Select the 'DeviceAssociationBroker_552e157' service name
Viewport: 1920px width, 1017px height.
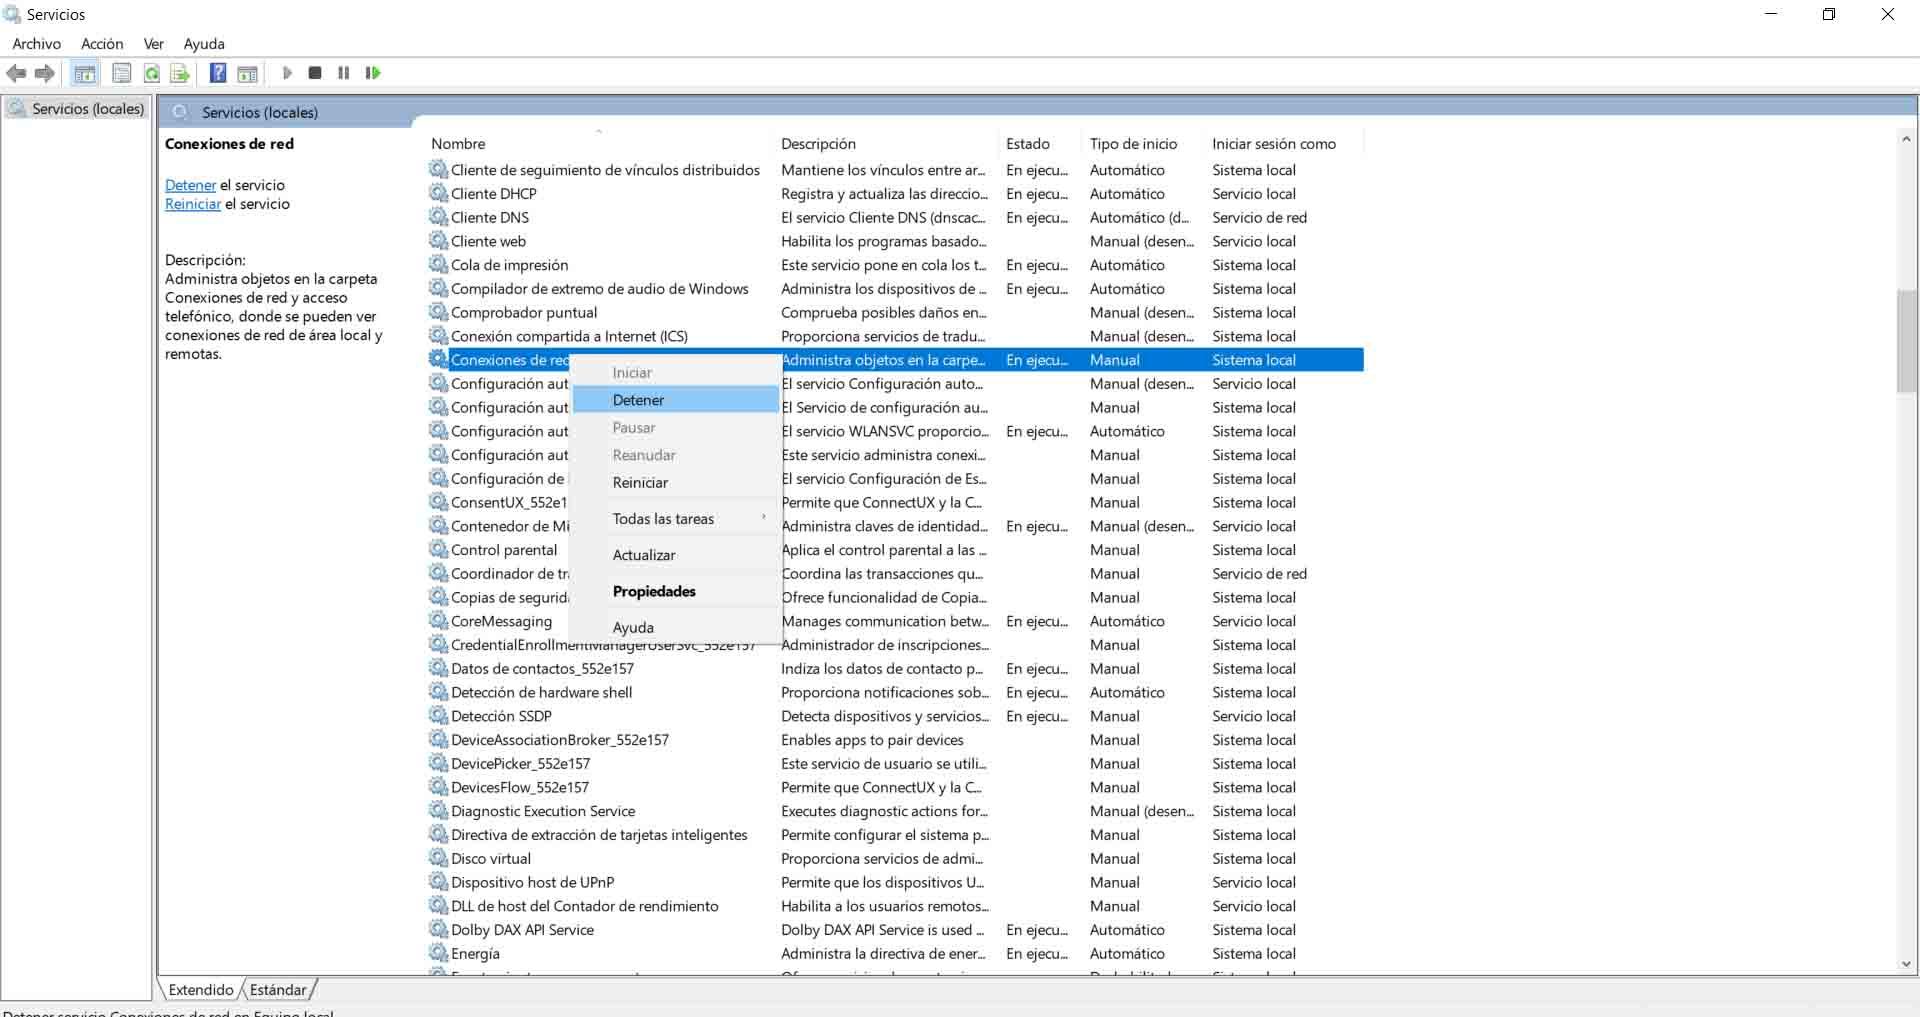click(560, 740)
